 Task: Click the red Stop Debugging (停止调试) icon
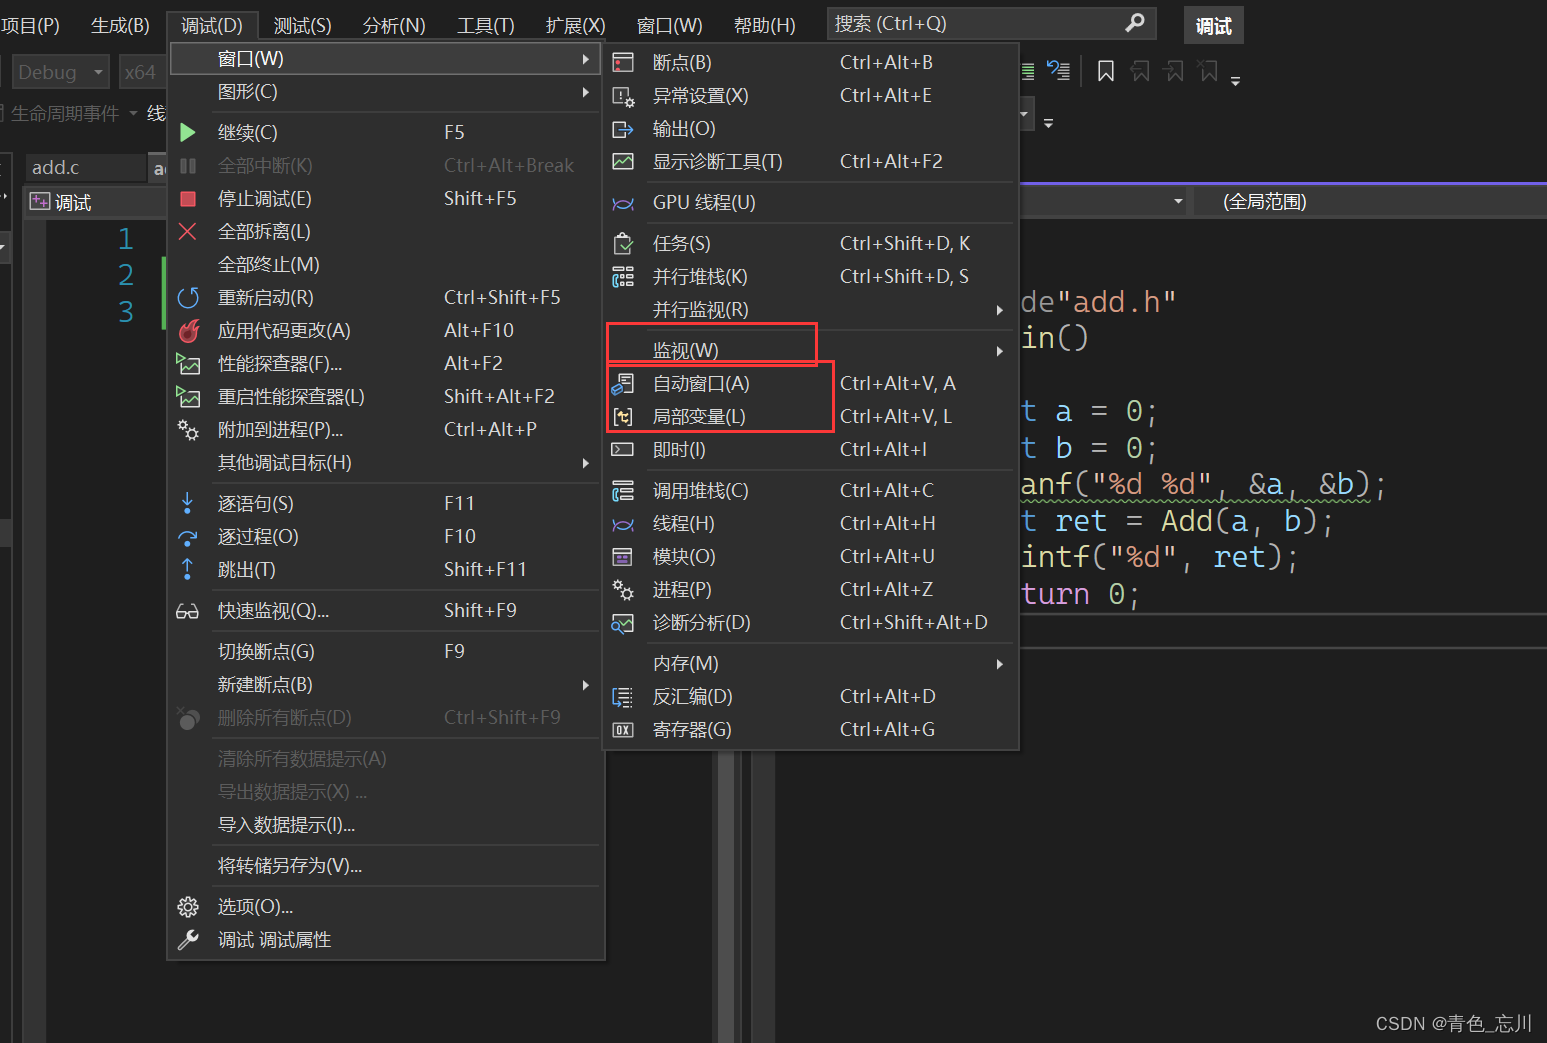187,199
